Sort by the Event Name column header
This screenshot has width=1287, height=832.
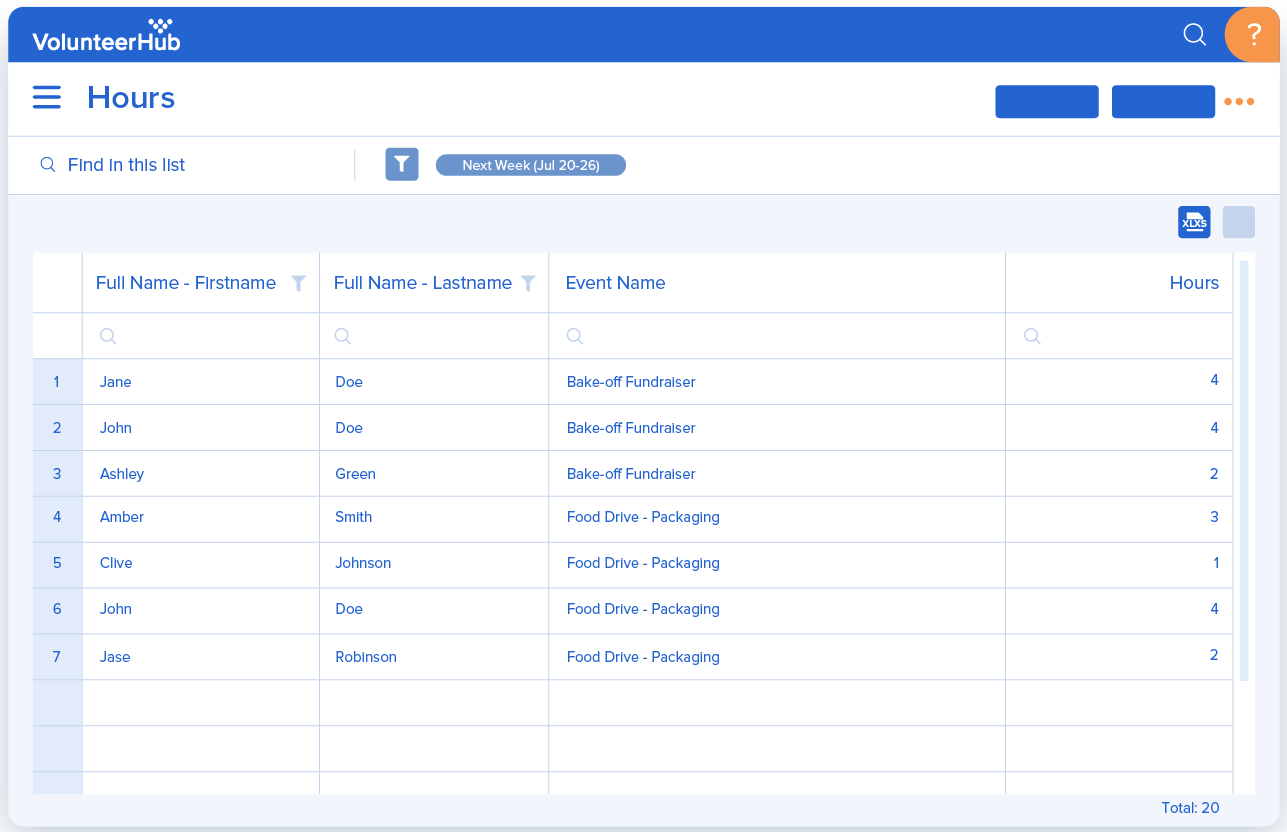pyautogui.click(x=615, y=283)
